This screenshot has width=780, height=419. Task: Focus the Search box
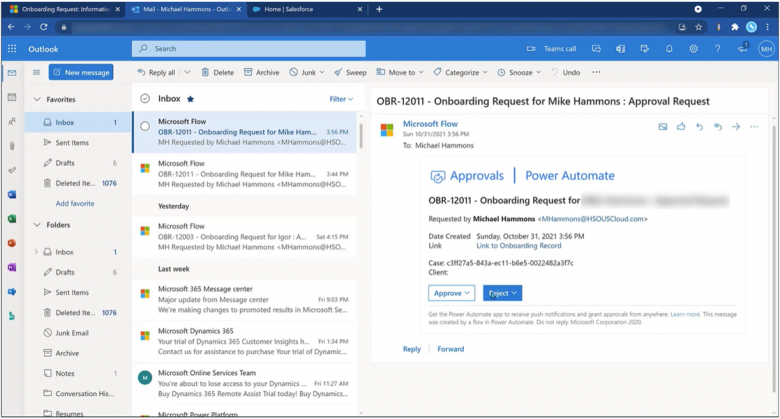[x=249, y=49]
